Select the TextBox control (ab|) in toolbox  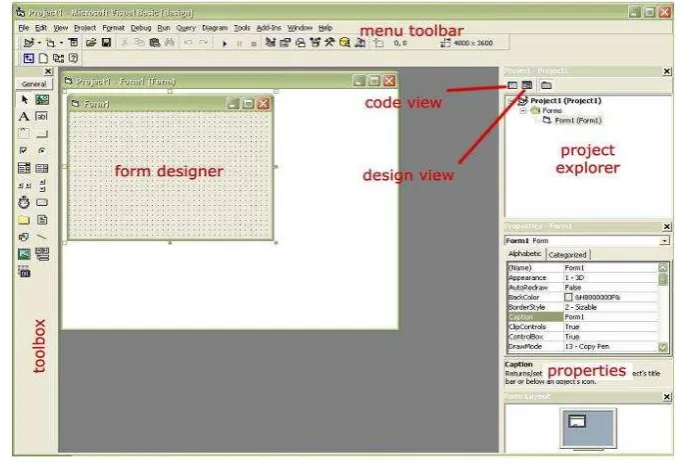[42, 116]
